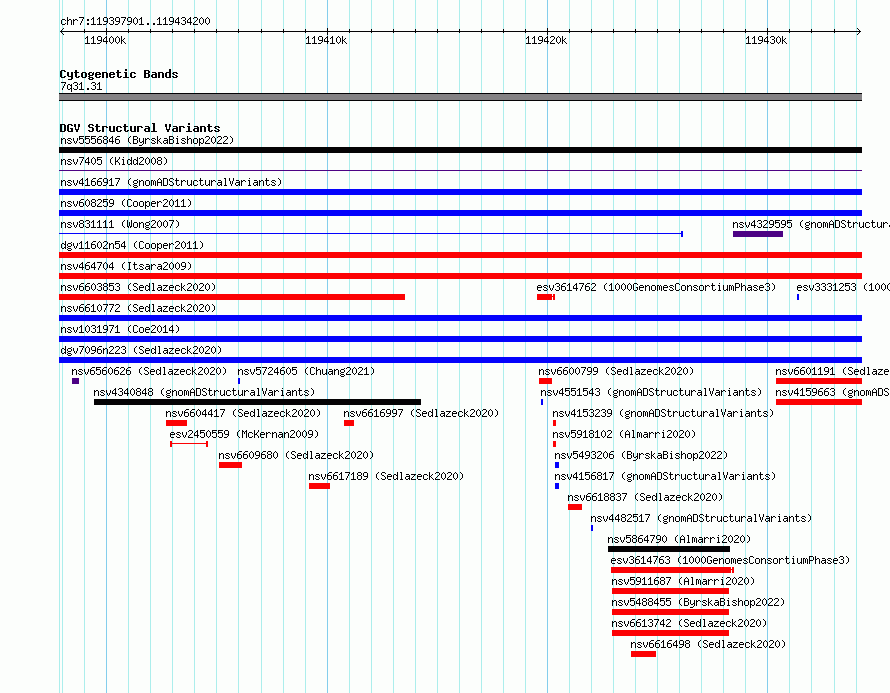
Task: Click the 119400k ruler position label
Action: tap(105, 40)
